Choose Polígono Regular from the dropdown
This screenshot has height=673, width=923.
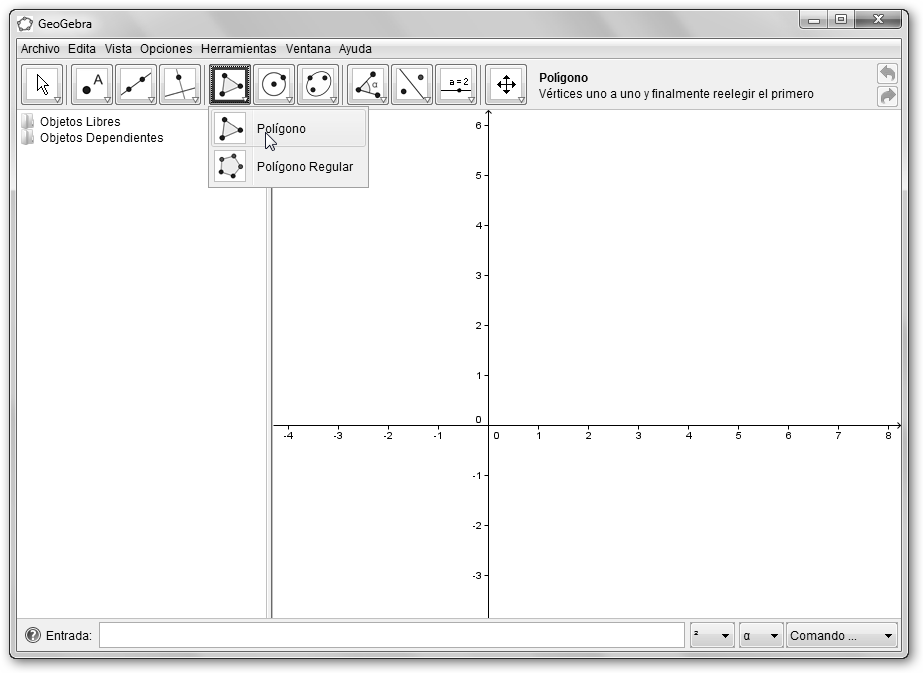point(304,167)
